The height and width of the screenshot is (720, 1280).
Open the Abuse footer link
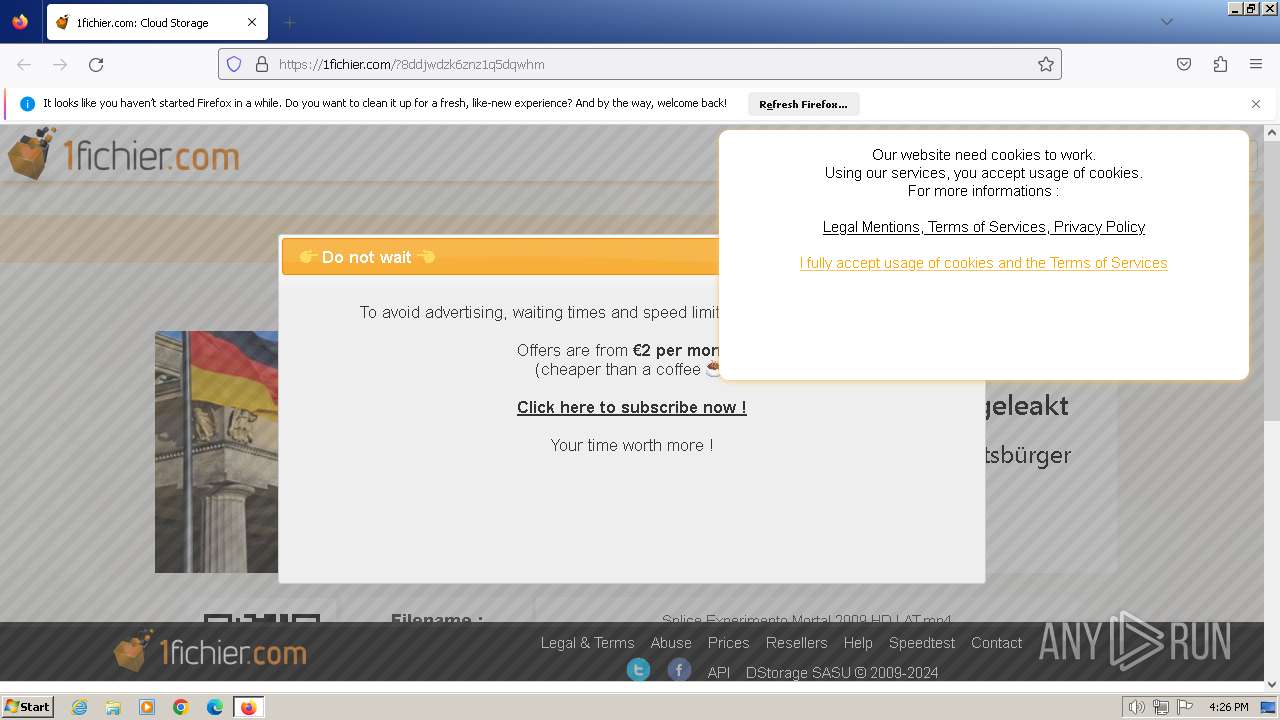(671, 643)
